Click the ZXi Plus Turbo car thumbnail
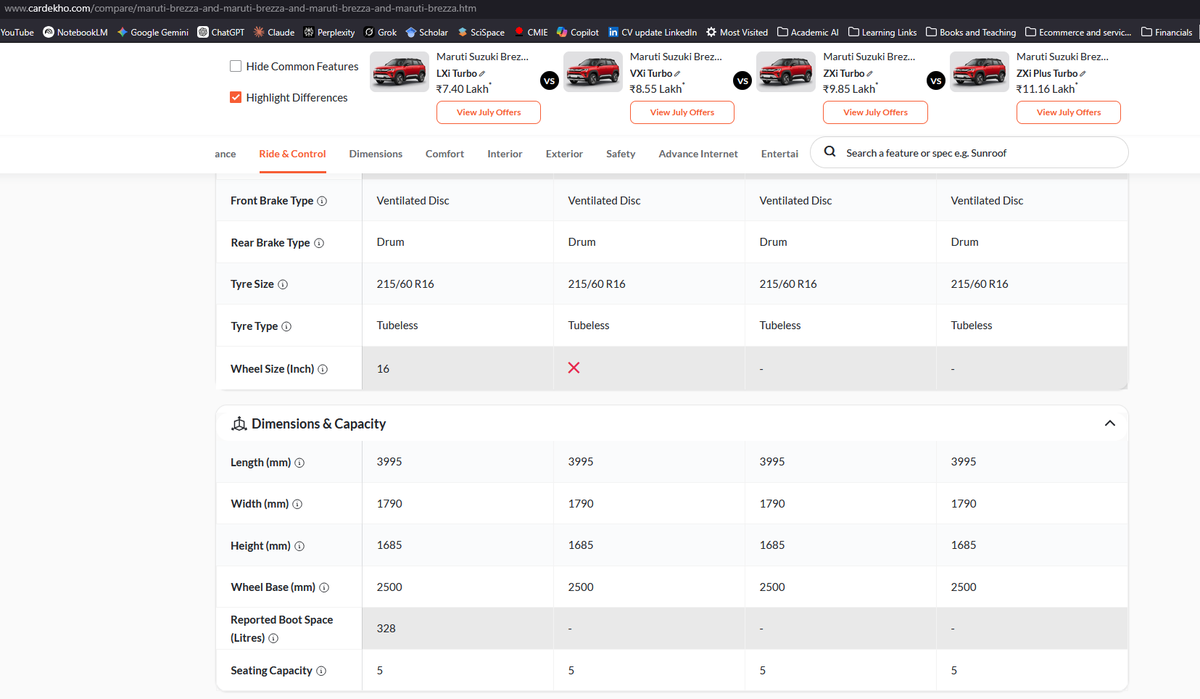Image resolution: width=1200 pixels, height=699 pixels. [x=980, y=73]
